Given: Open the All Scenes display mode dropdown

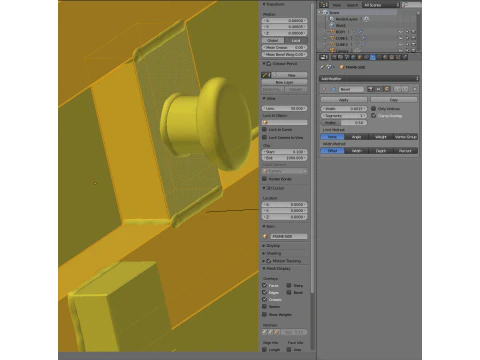Looking at the screenshot, I should tap(381, 5).
